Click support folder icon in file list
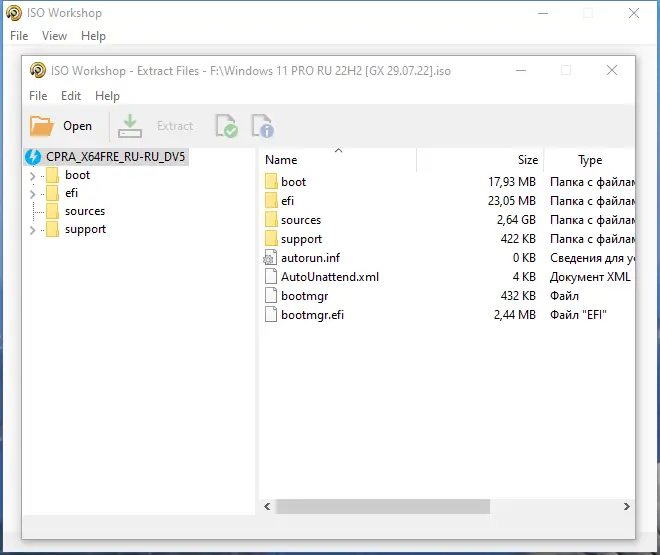The width and height of the screenshot is (660, 555). tap(271, 239)
